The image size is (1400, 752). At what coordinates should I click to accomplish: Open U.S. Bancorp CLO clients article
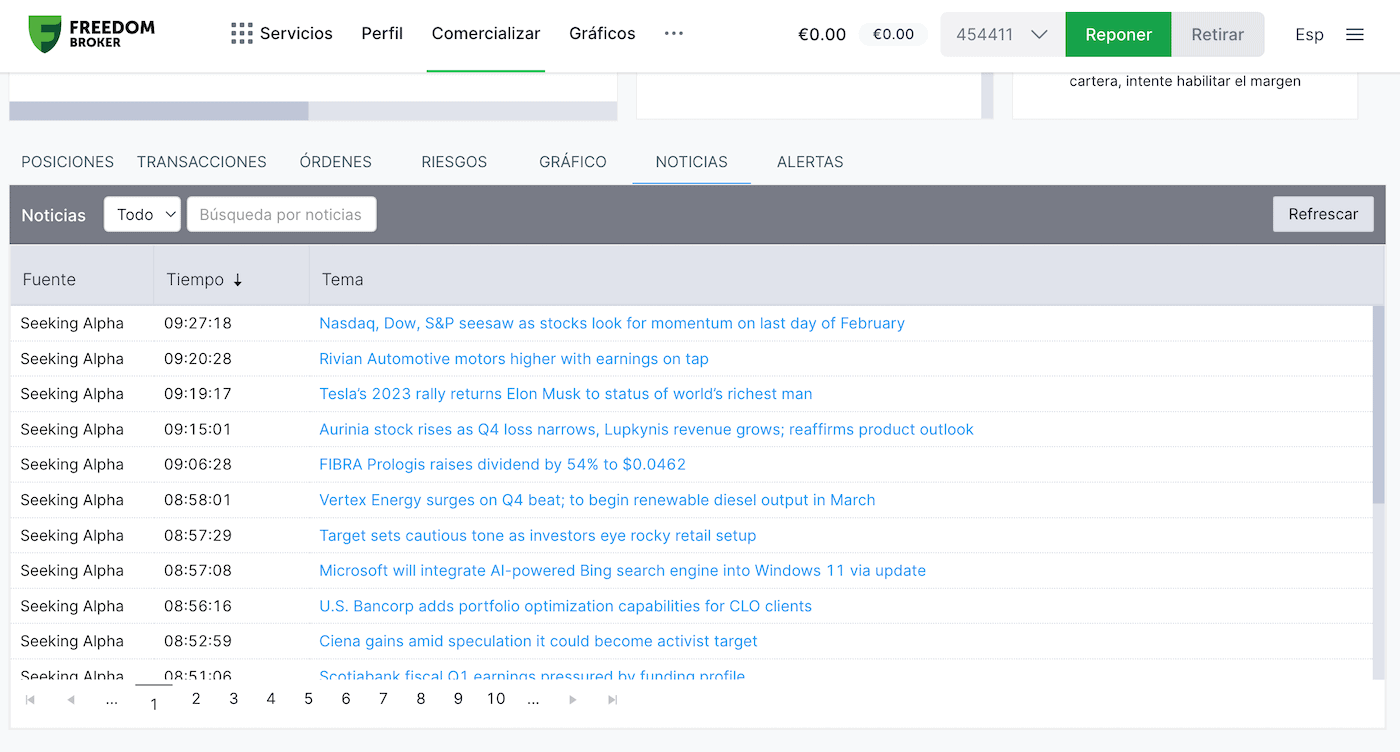[x=565, y=606]
